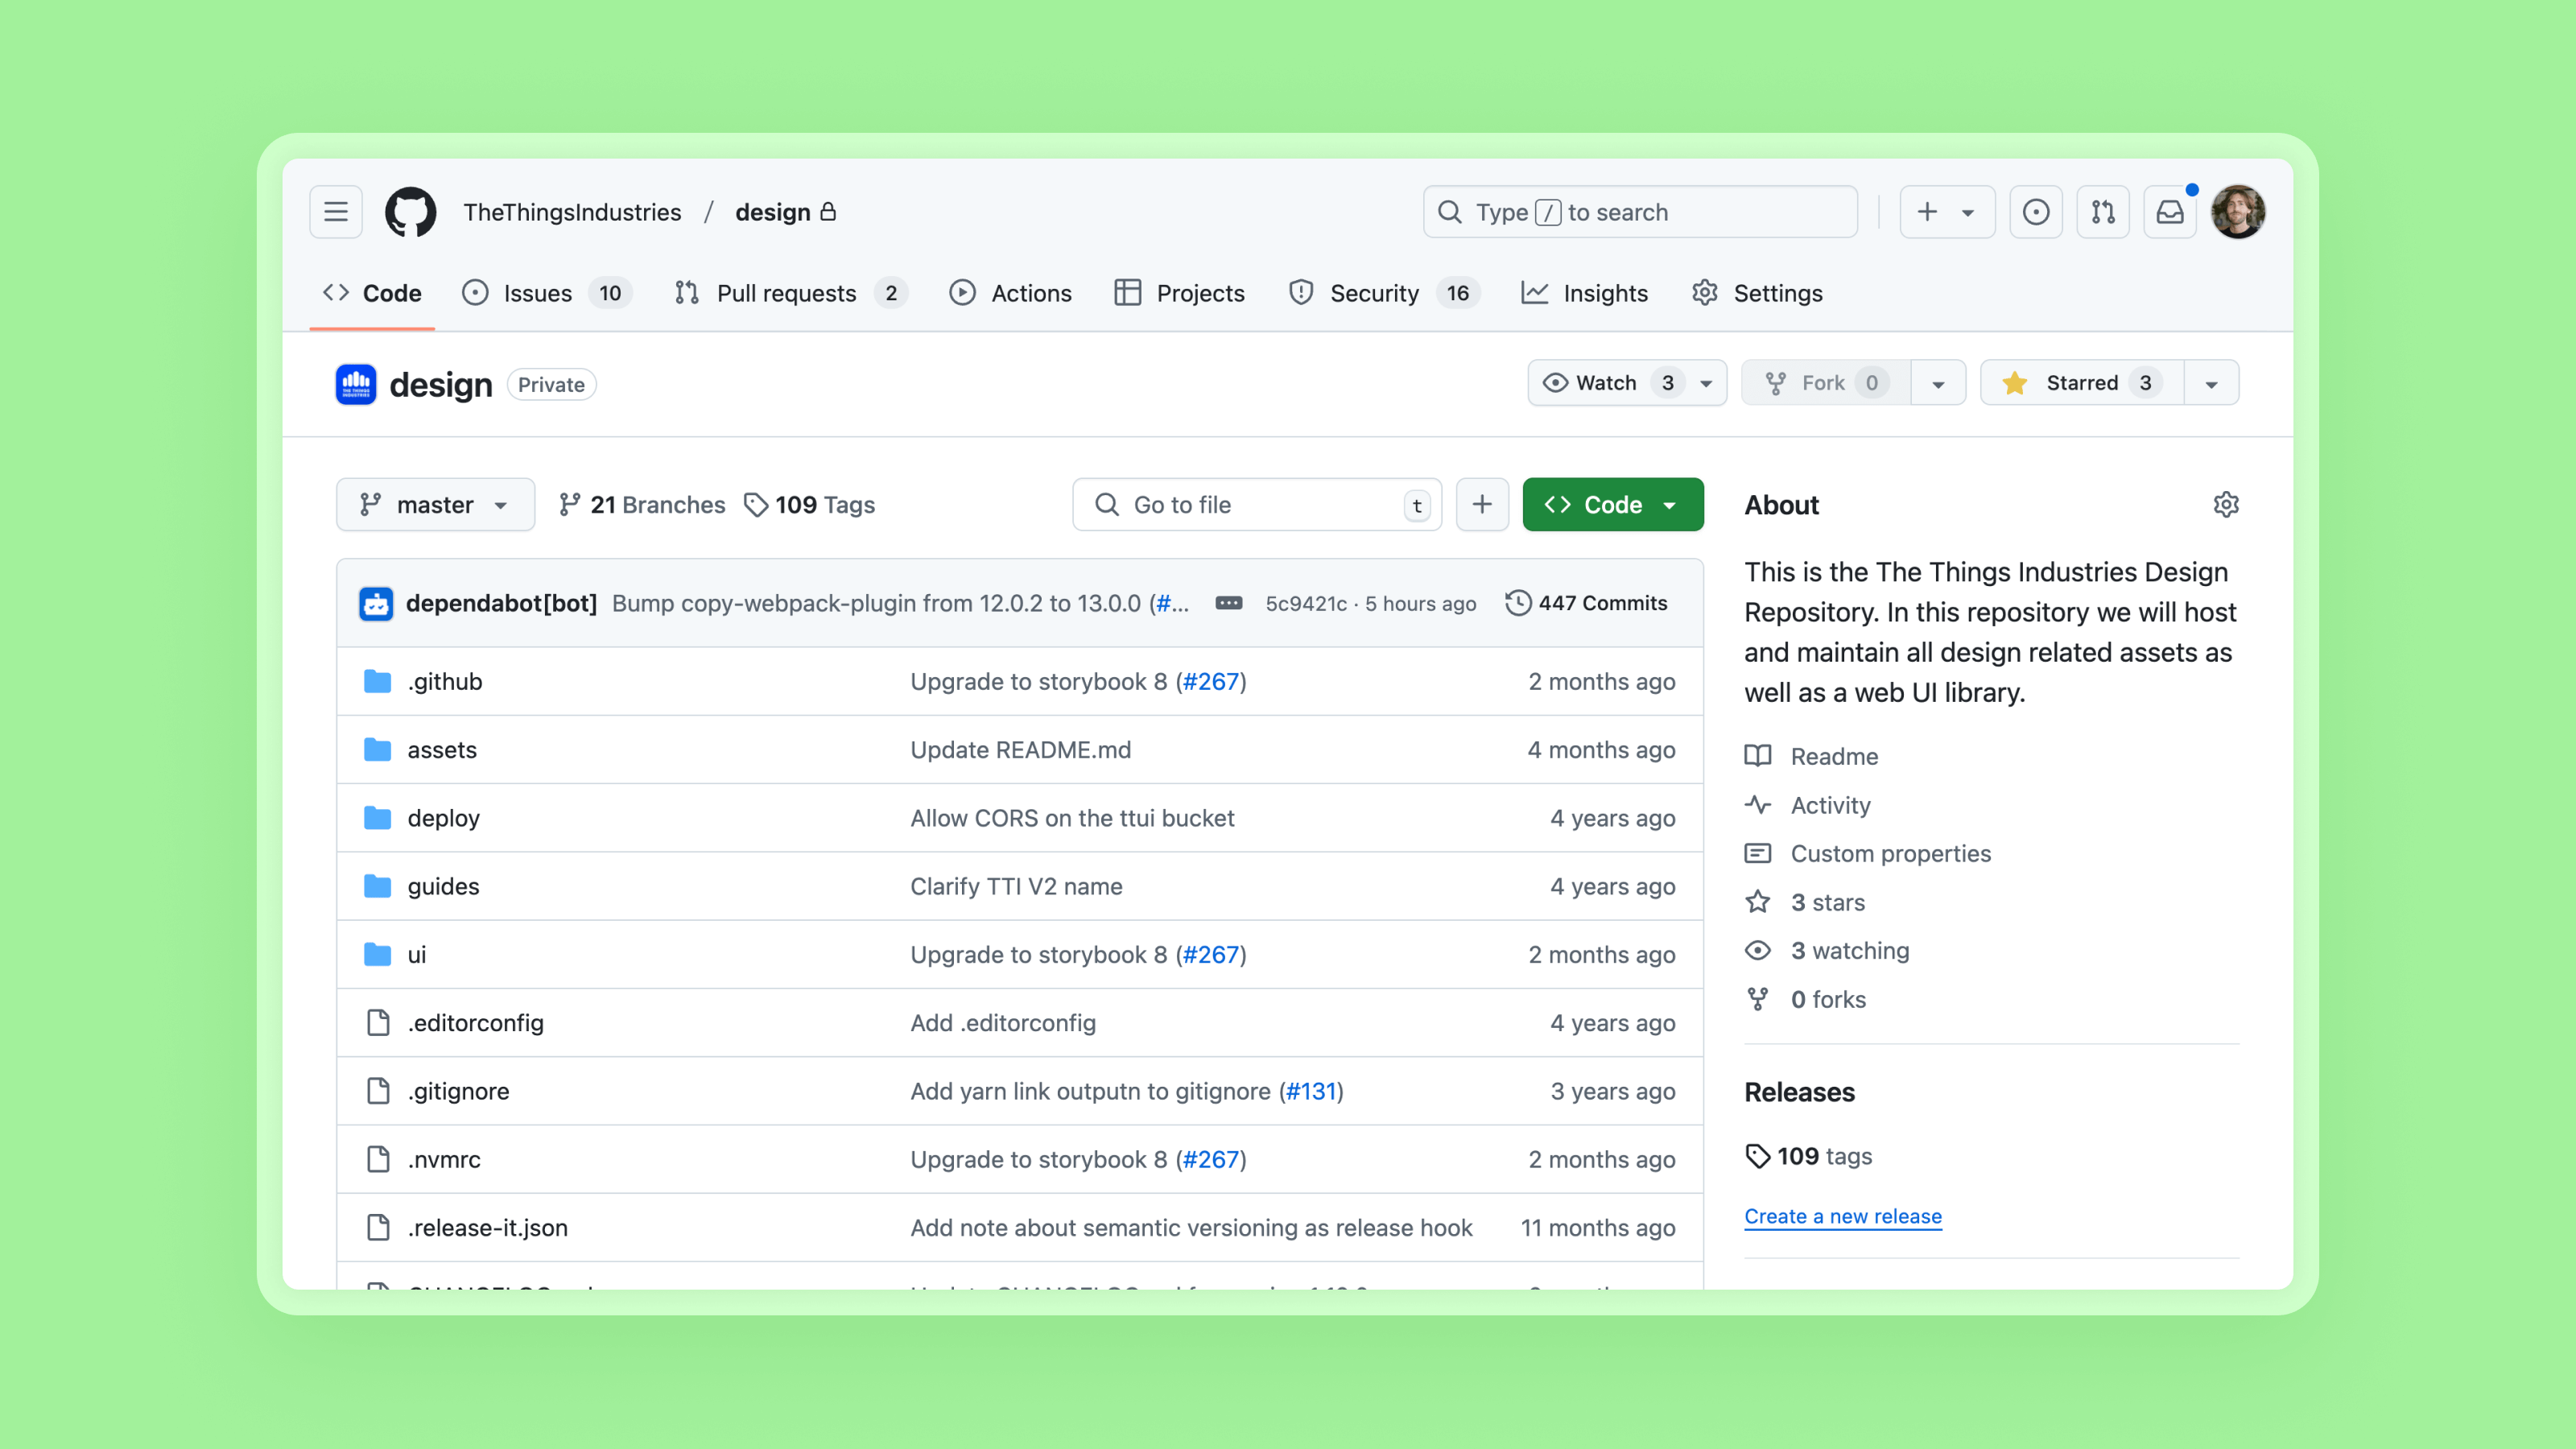2576x1449 pixels.
Task: Click the GitHub Octocat logo
Action: [x=410, y=212]
